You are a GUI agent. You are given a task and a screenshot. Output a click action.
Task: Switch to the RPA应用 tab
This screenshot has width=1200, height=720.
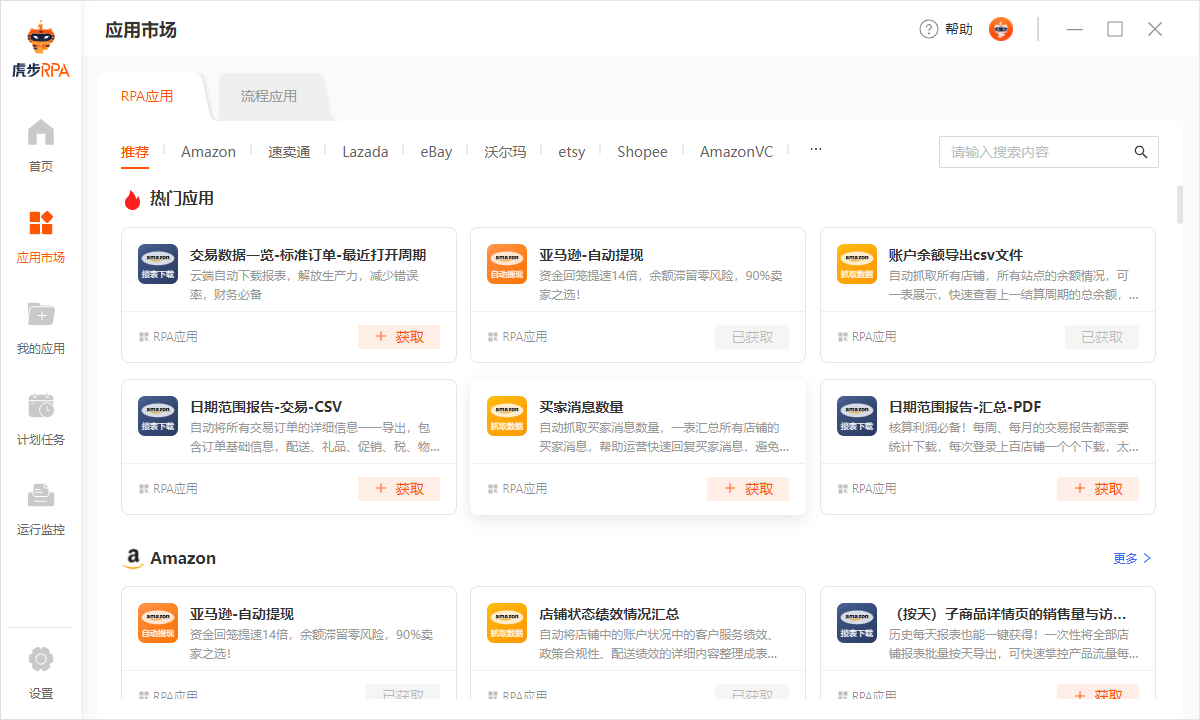tap(147, 97)
